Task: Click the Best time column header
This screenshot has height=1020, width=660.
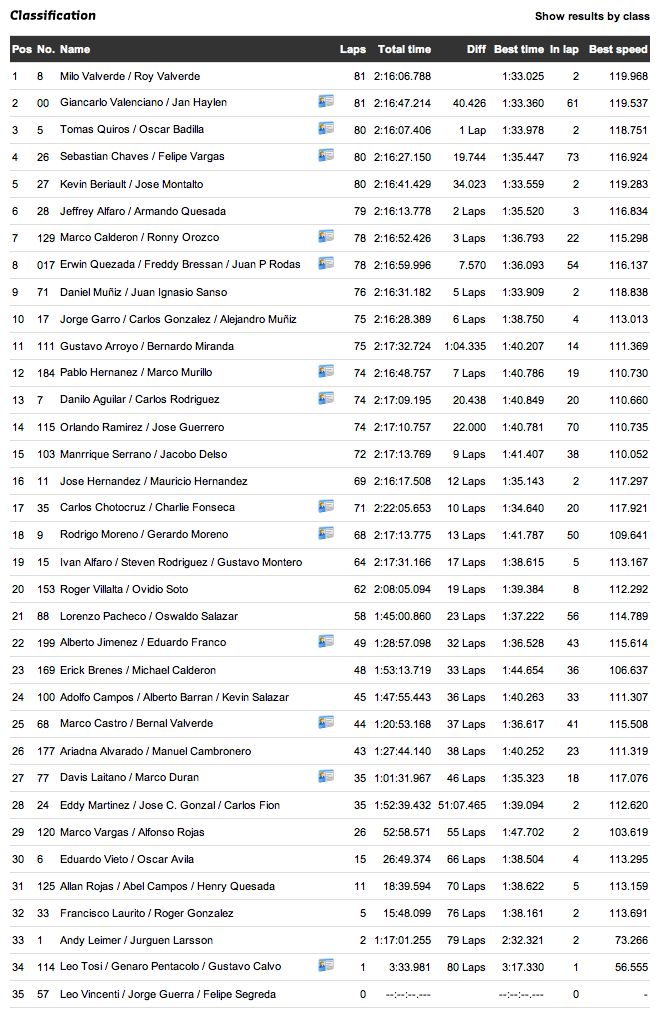Action: coord(519,49)
